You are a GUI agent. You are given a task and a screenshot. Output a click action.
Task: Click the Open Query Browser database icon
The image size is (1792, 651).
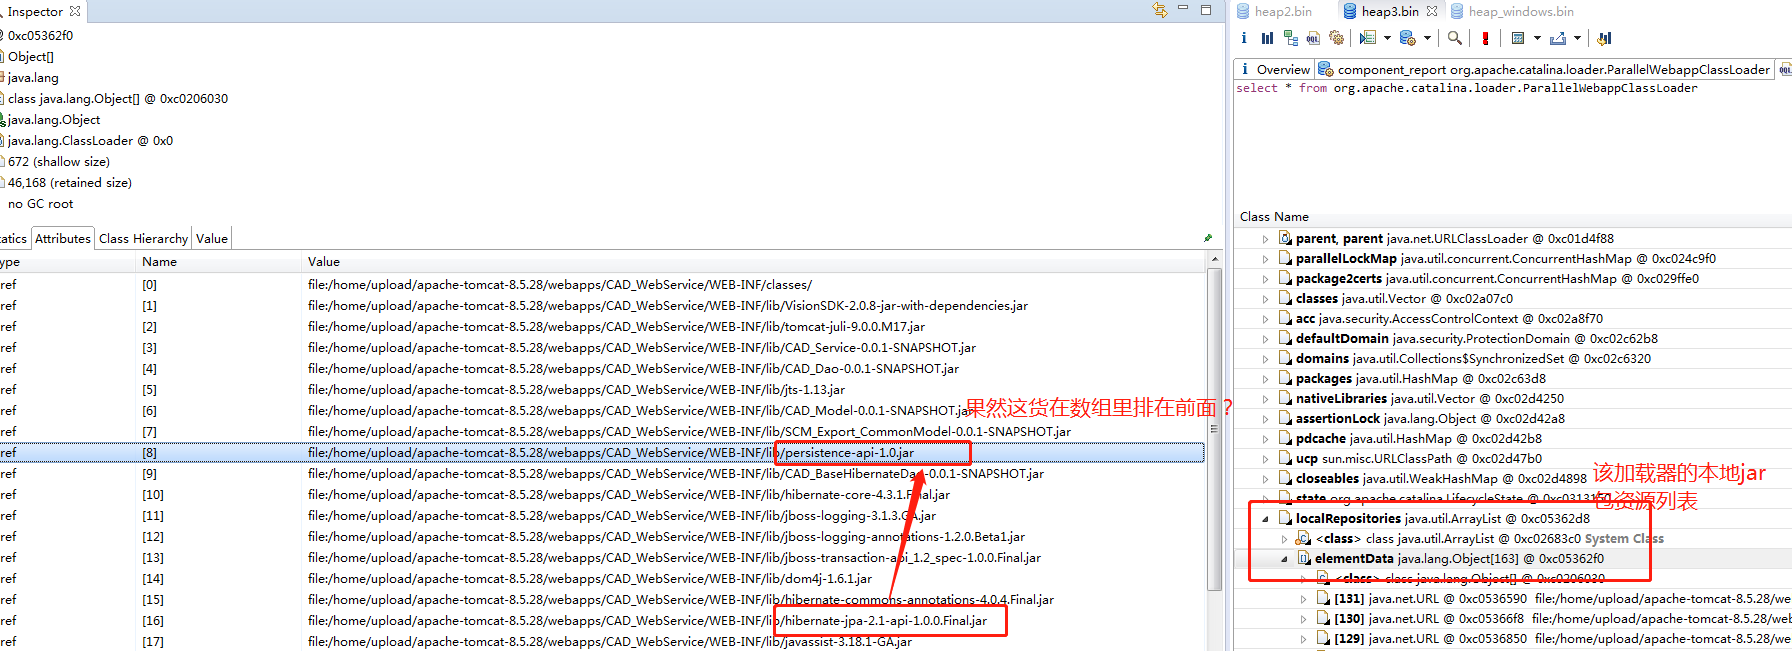(x=1408, y=38)
